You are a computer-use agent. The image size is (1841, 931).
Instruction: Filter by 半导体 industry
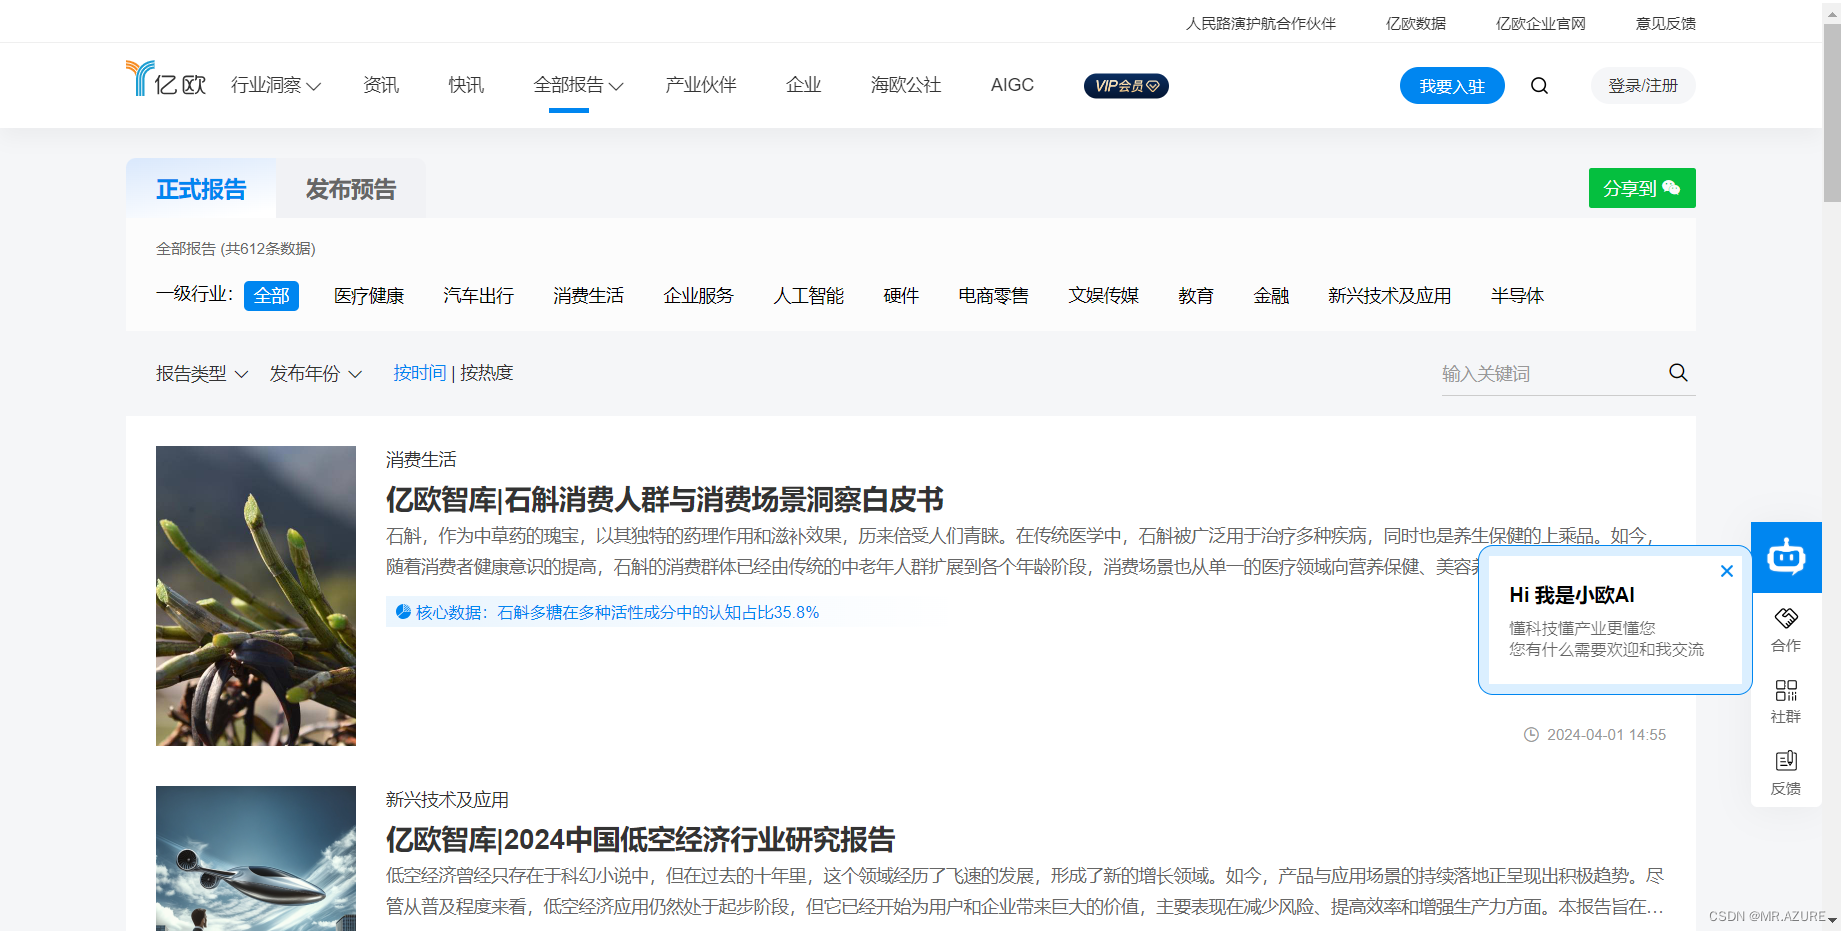point(1517,296)
